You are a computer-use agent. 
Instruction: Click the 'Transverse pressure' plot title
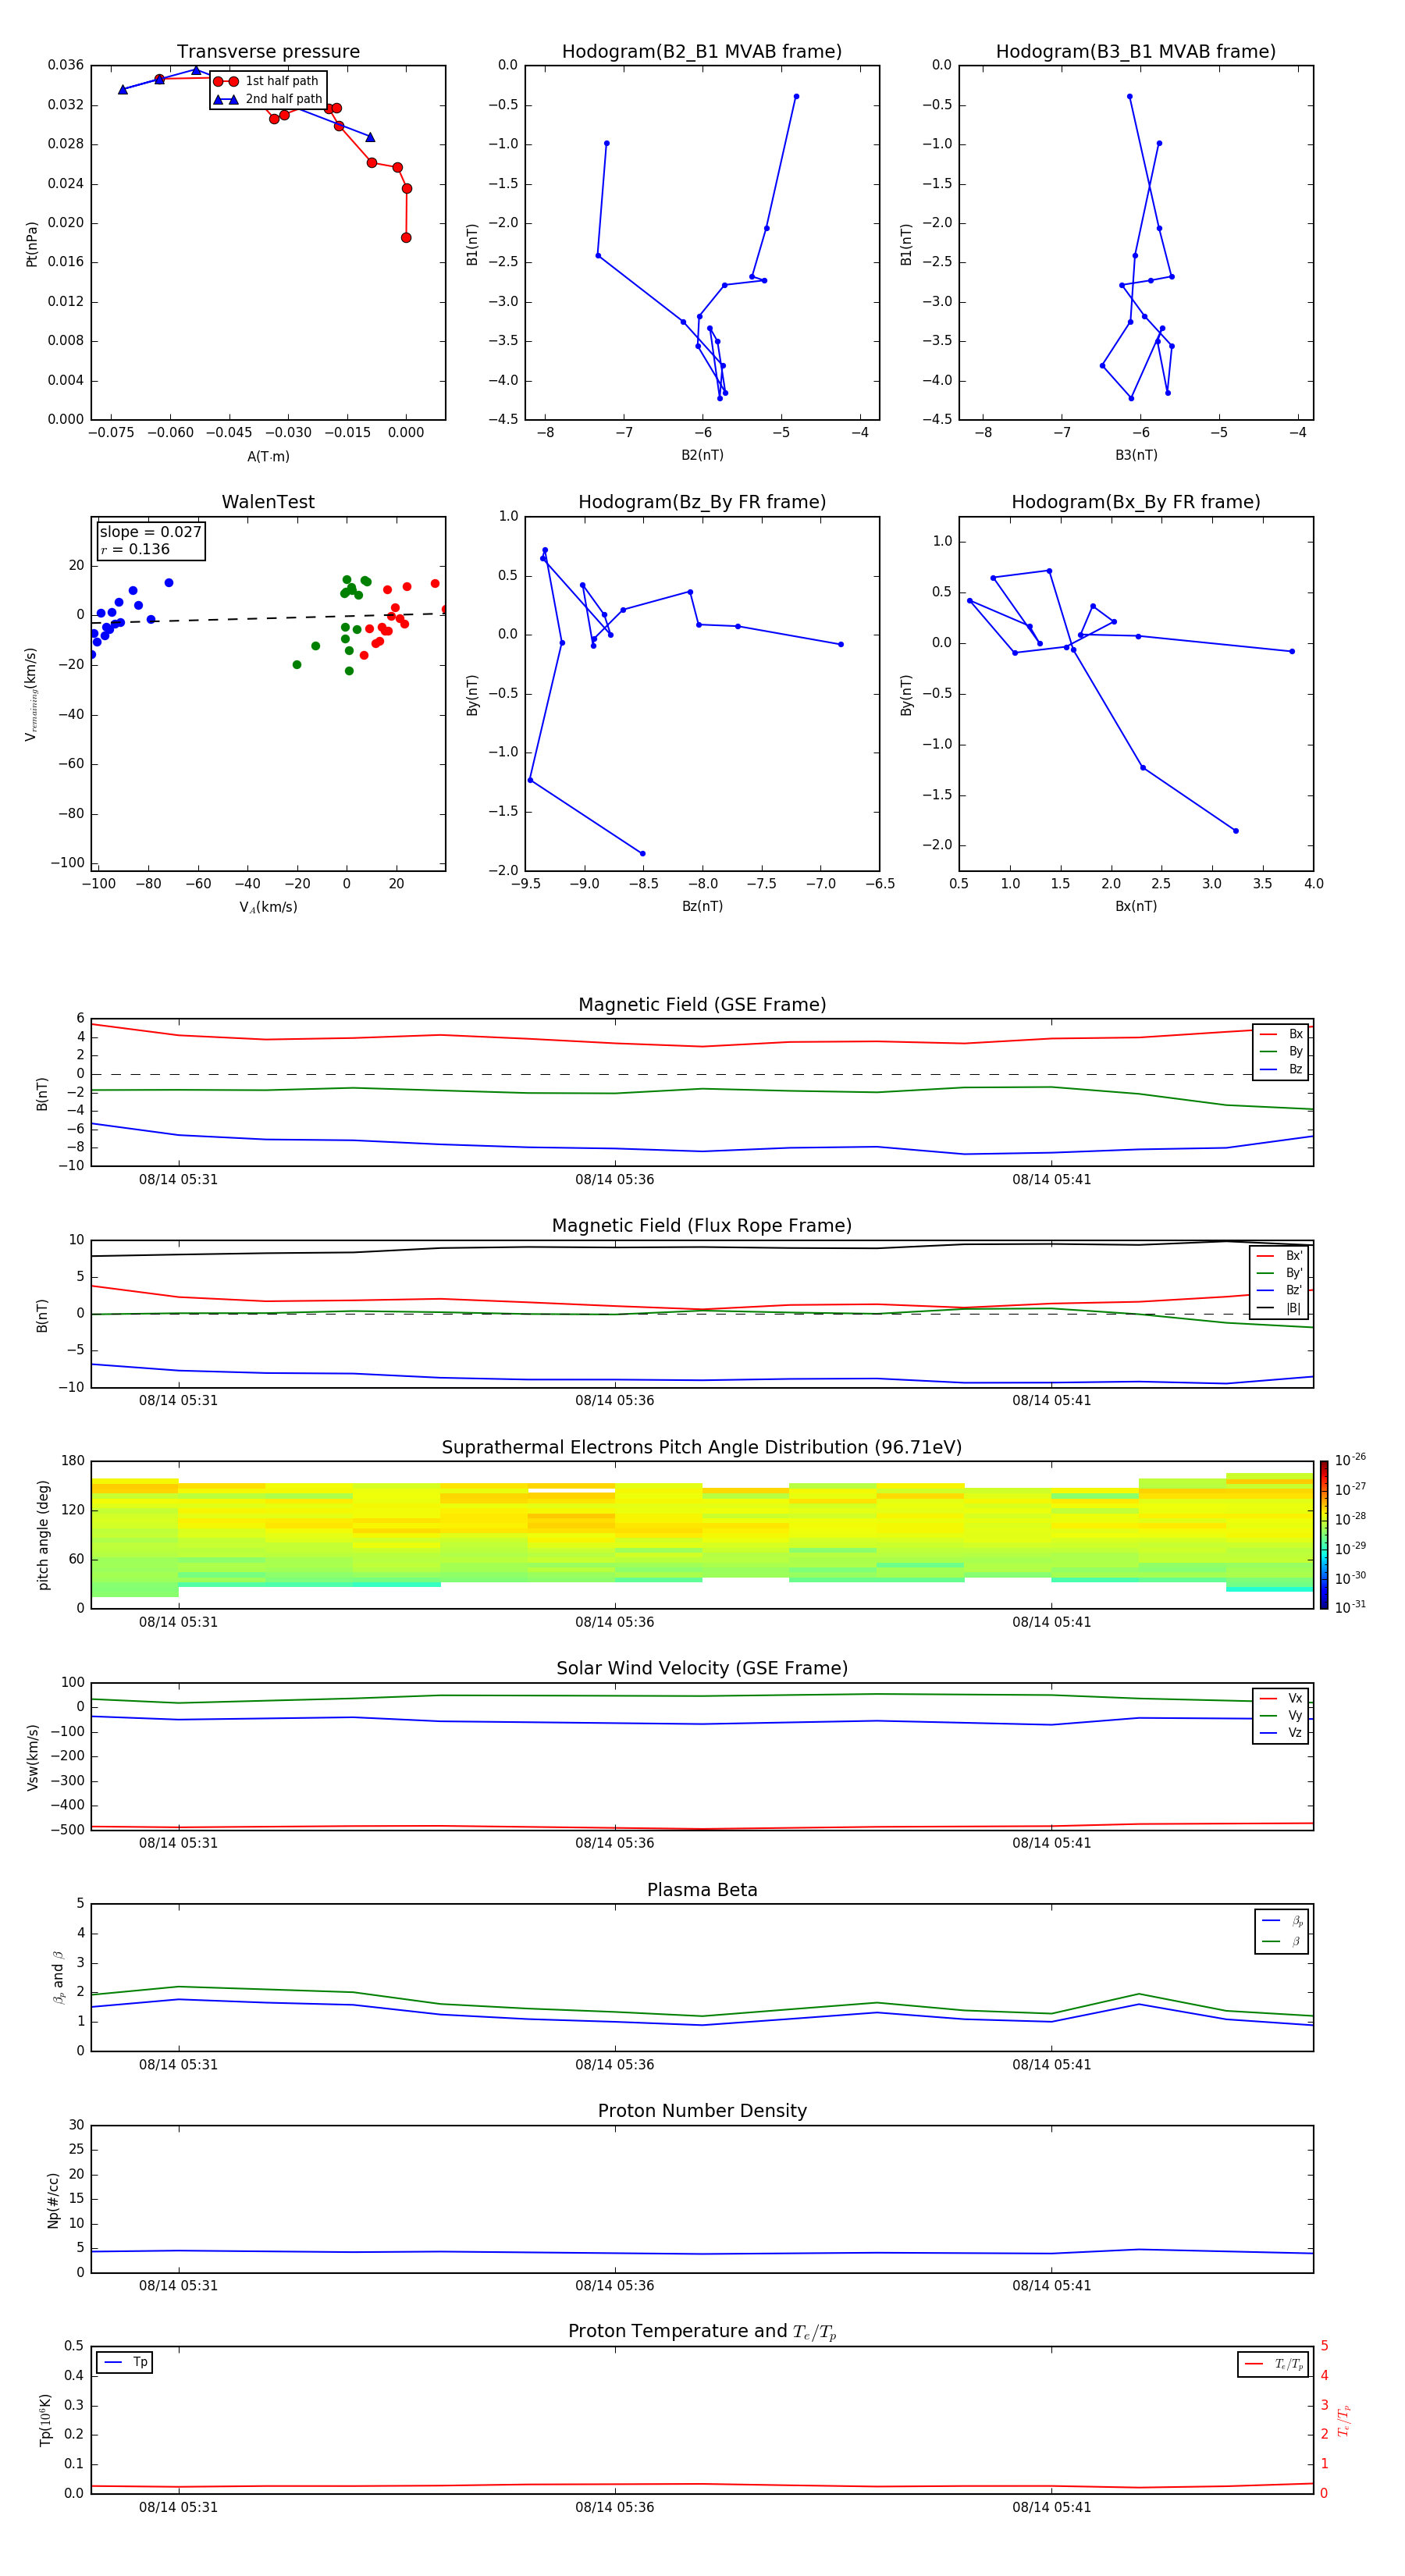tap(268, 52)
